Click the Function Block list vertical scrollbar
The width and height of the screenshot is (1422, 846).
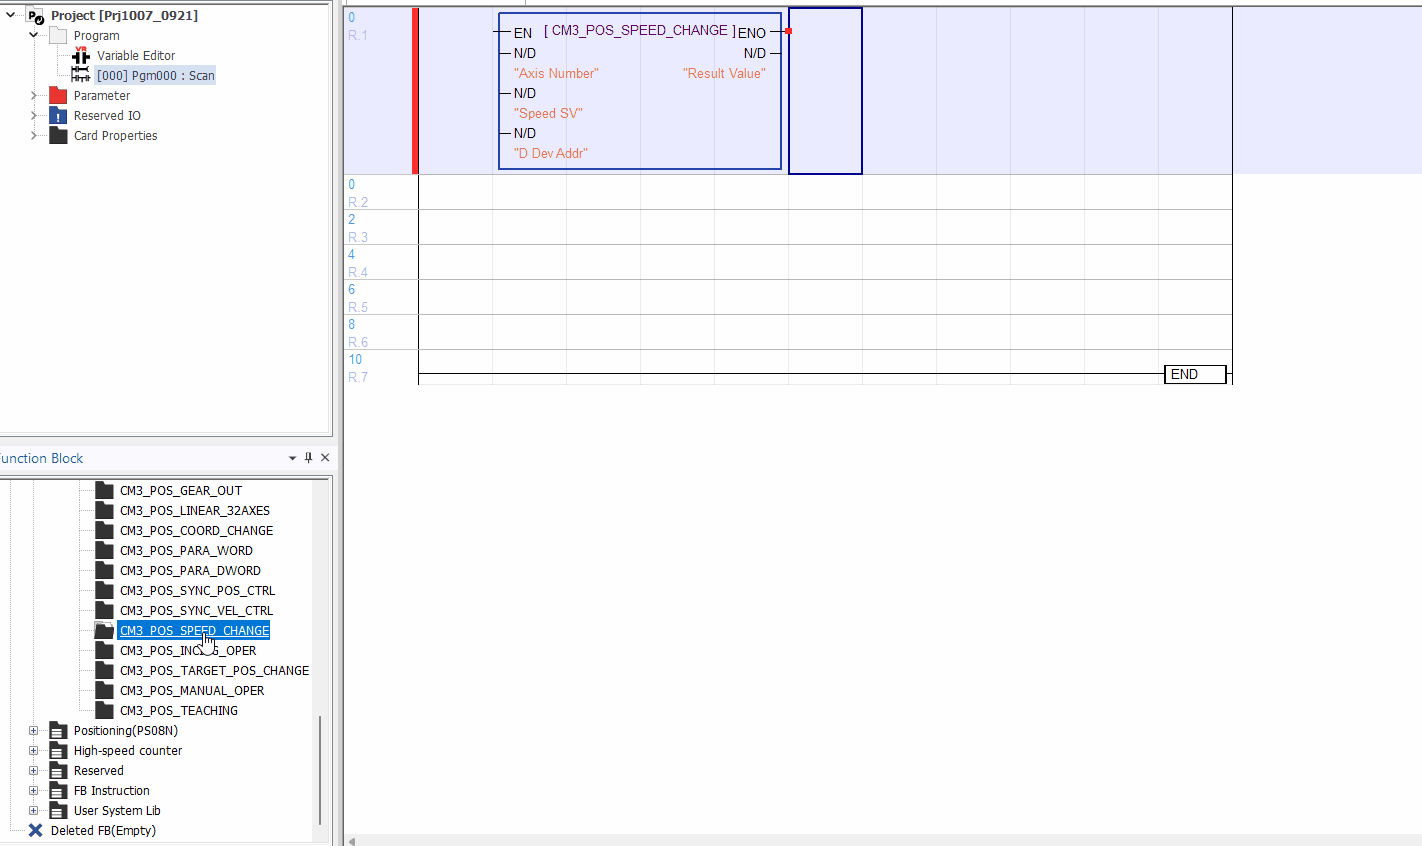click(320, 768)
